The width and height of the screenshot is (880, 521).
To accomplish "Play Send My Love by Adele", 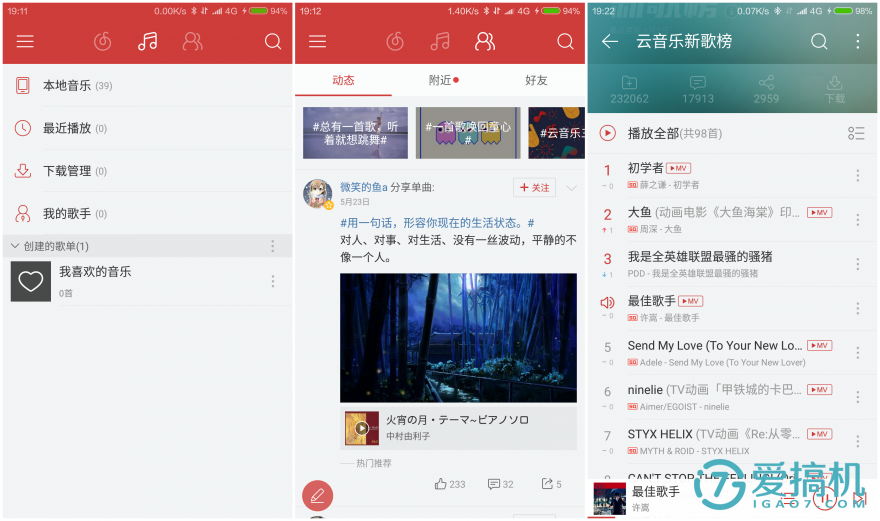I will coord(732,353).
